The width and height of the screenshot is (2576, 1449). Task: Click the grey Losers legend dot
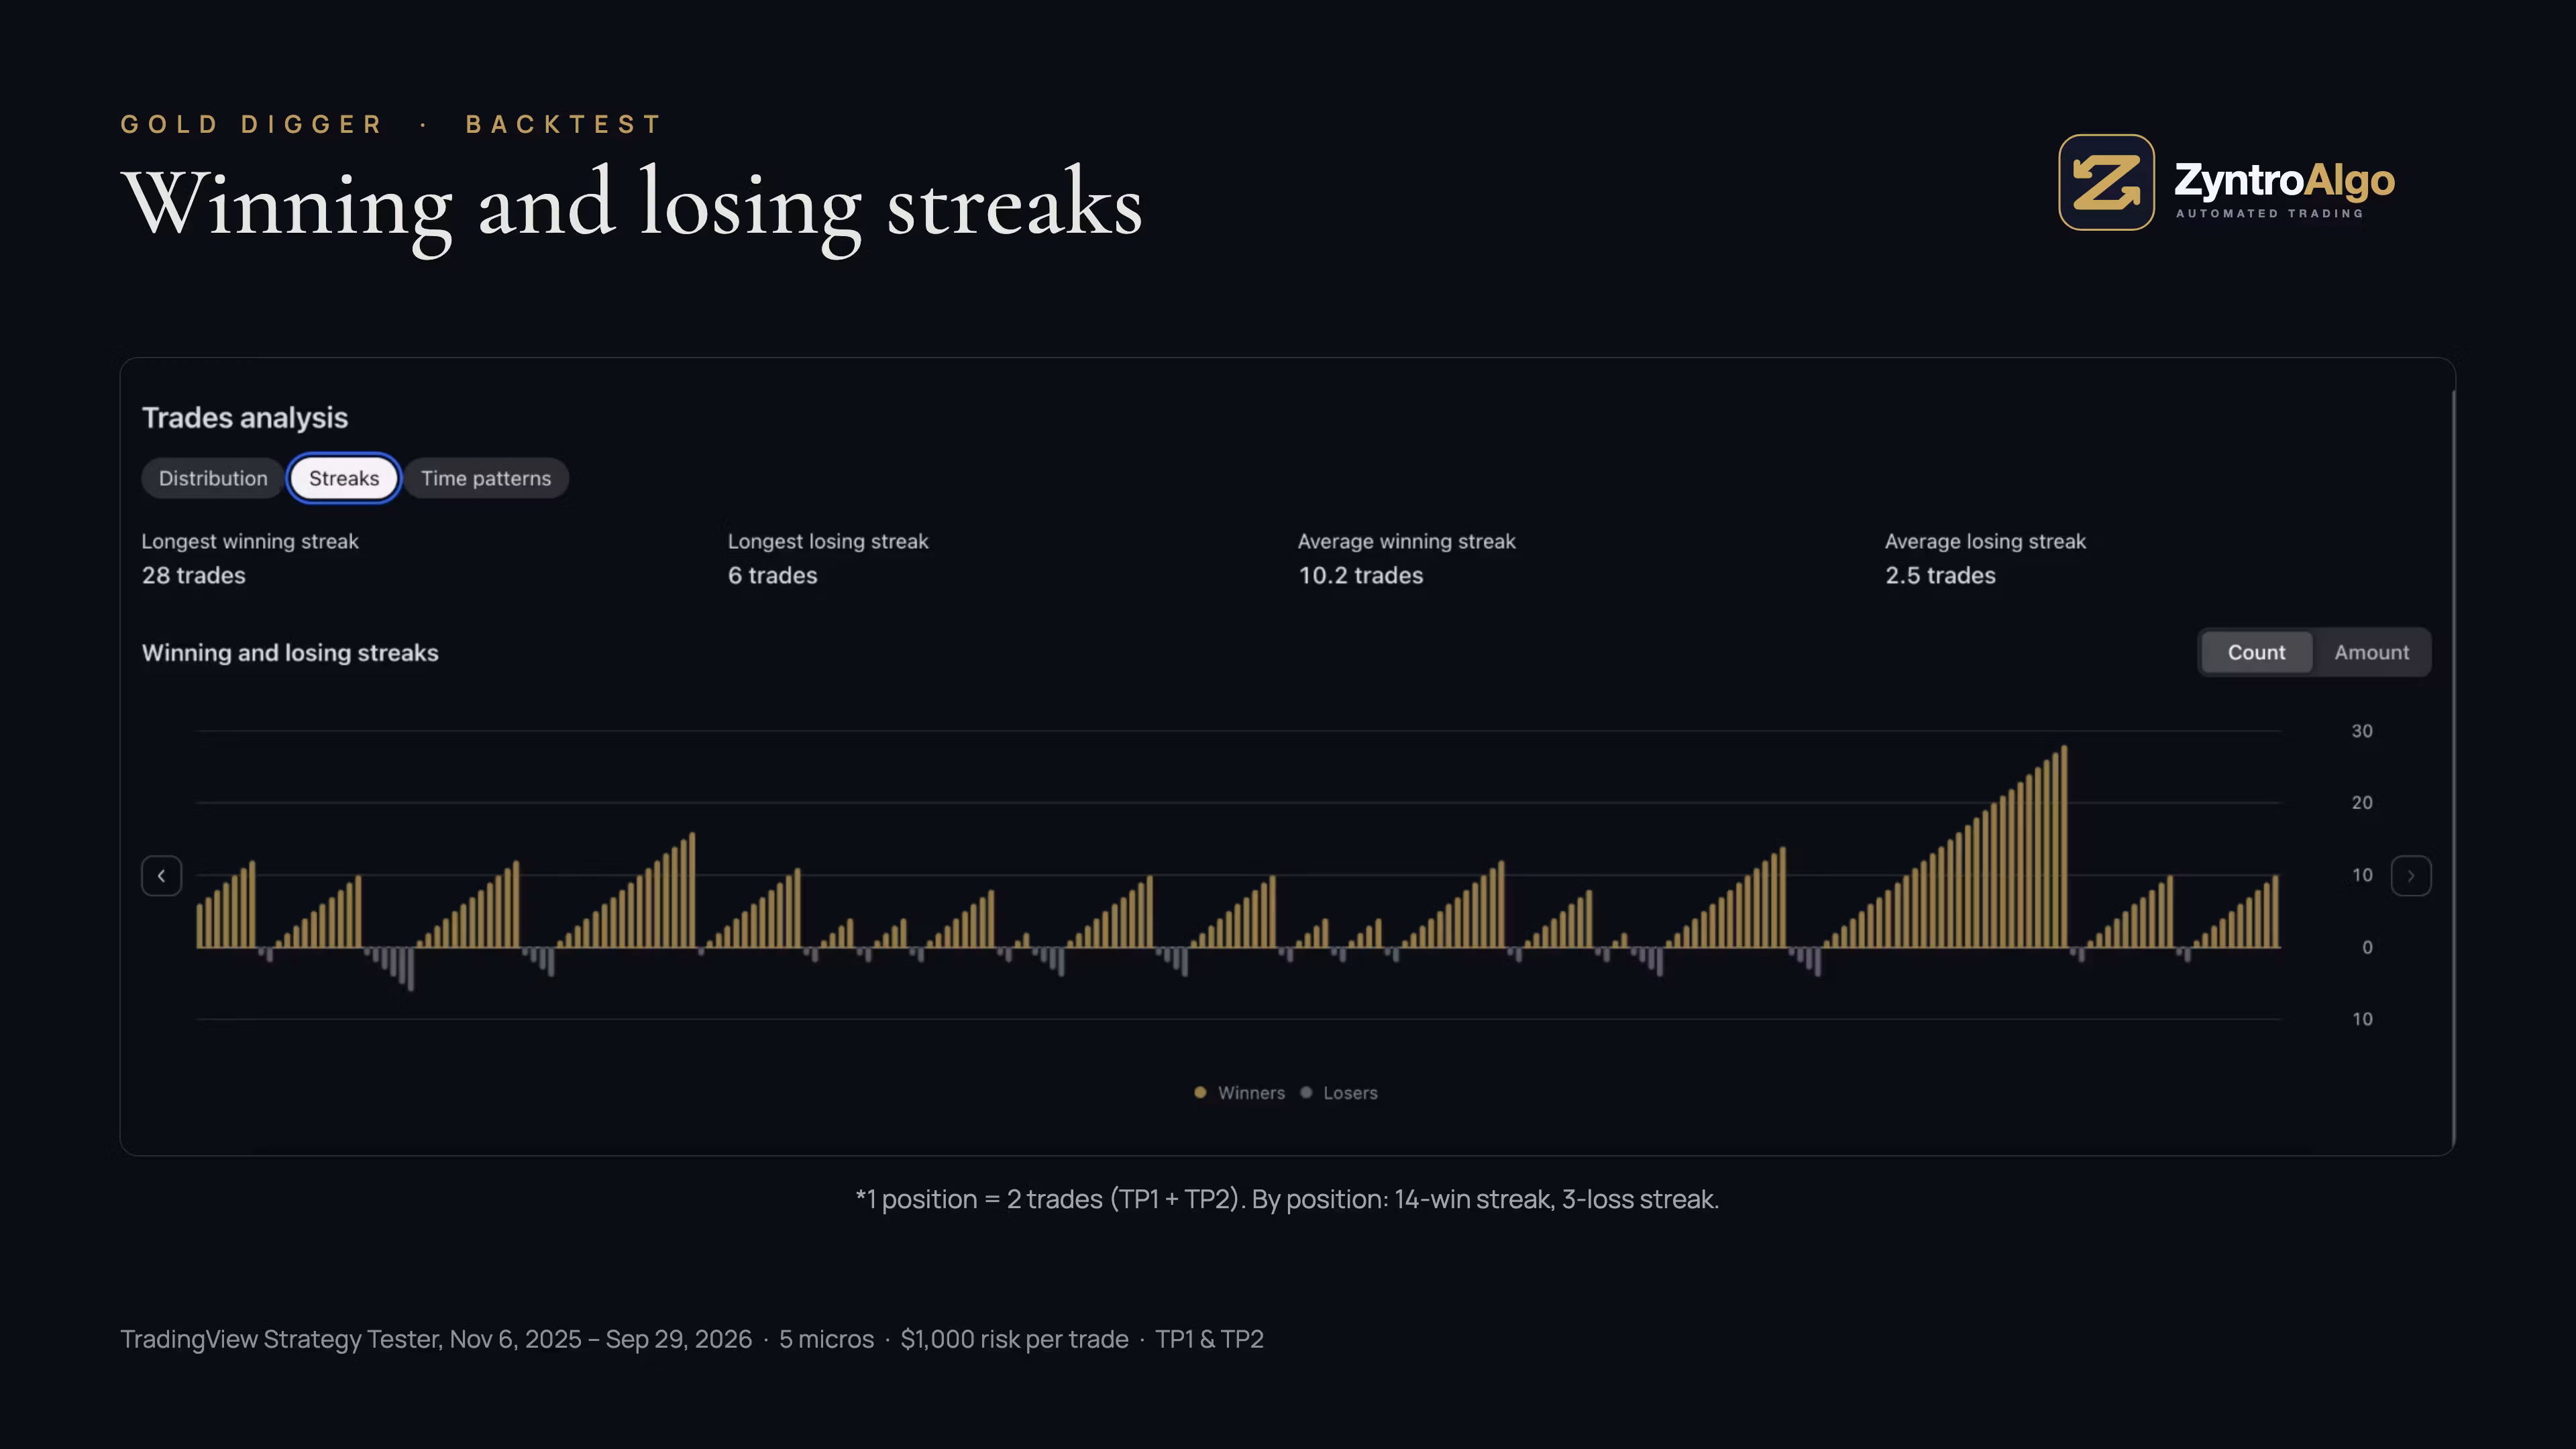[x=1306, y=1092]
